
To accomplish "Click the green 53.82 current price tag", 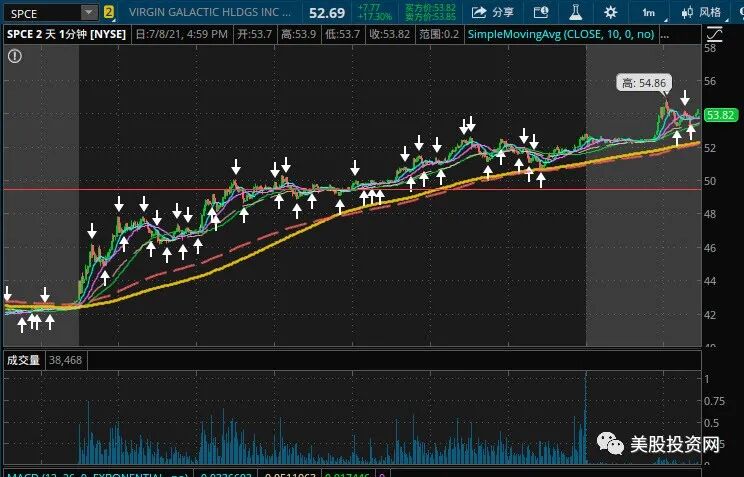I will [x=720, y=115].
